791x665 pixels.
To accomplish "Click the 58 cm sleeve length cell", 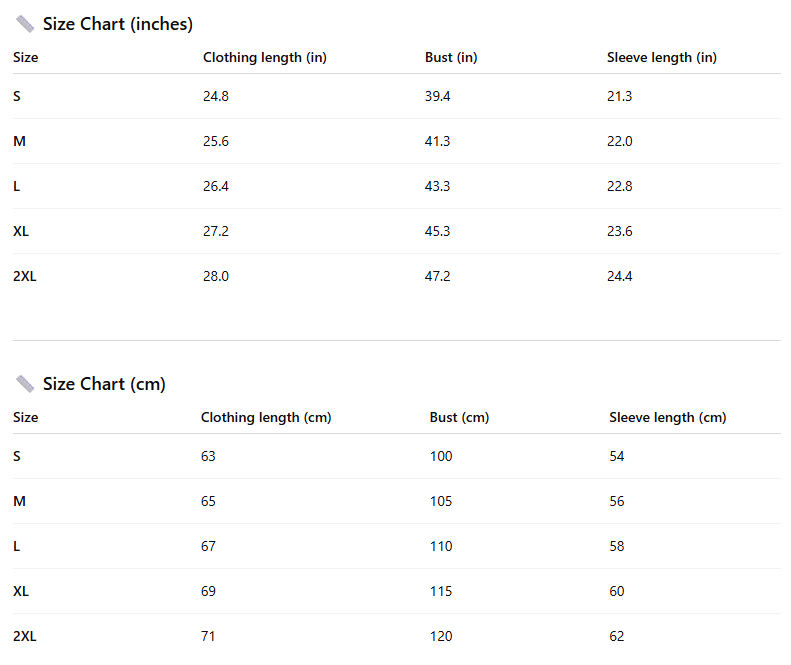I will point(617,546).
